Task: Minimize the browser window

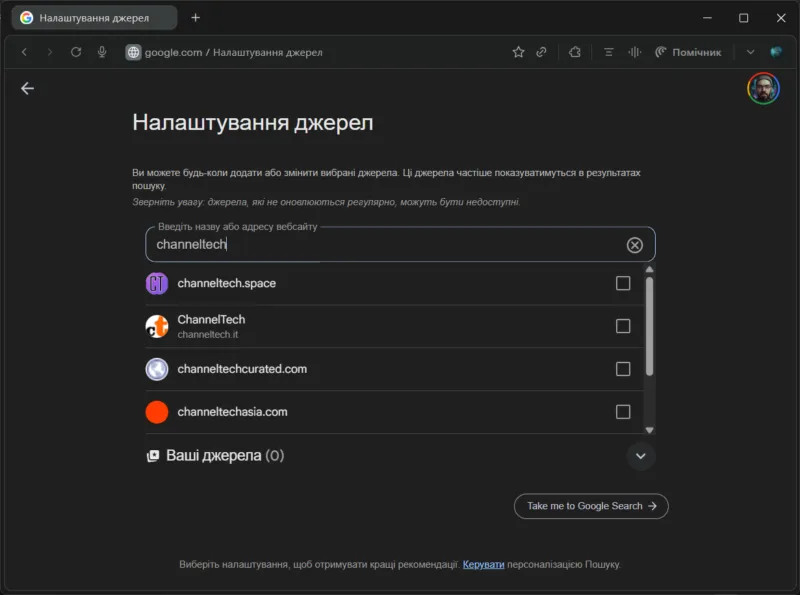Action: point(707,18)
